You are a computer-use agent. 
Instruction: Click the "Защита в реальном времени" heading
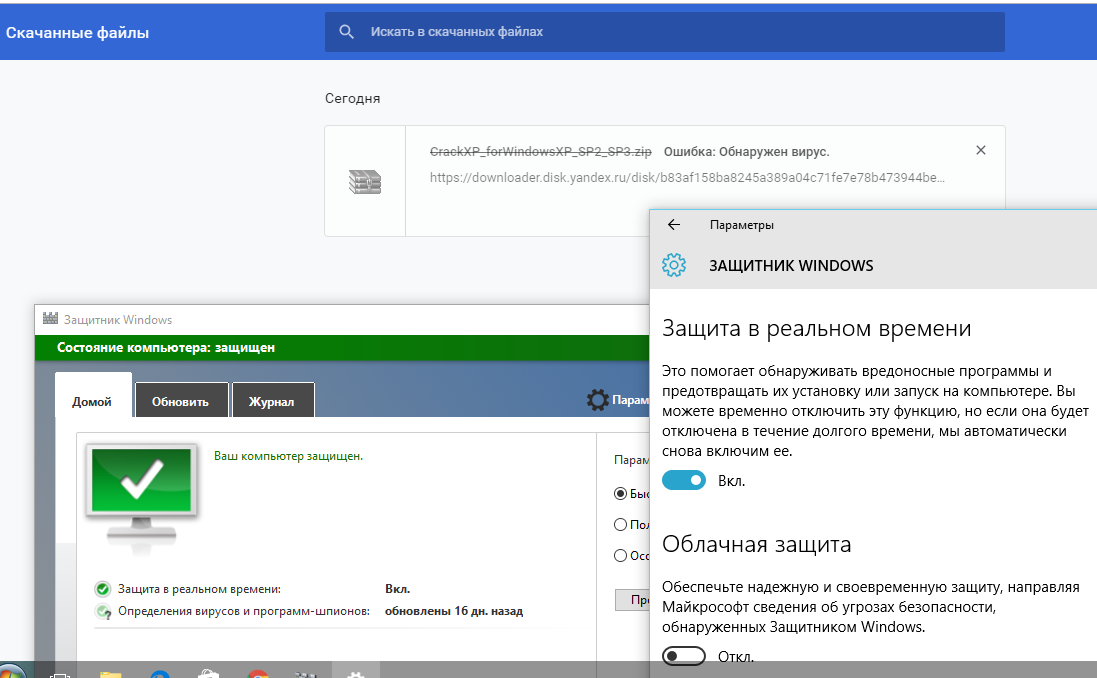(x=816, y=328)
